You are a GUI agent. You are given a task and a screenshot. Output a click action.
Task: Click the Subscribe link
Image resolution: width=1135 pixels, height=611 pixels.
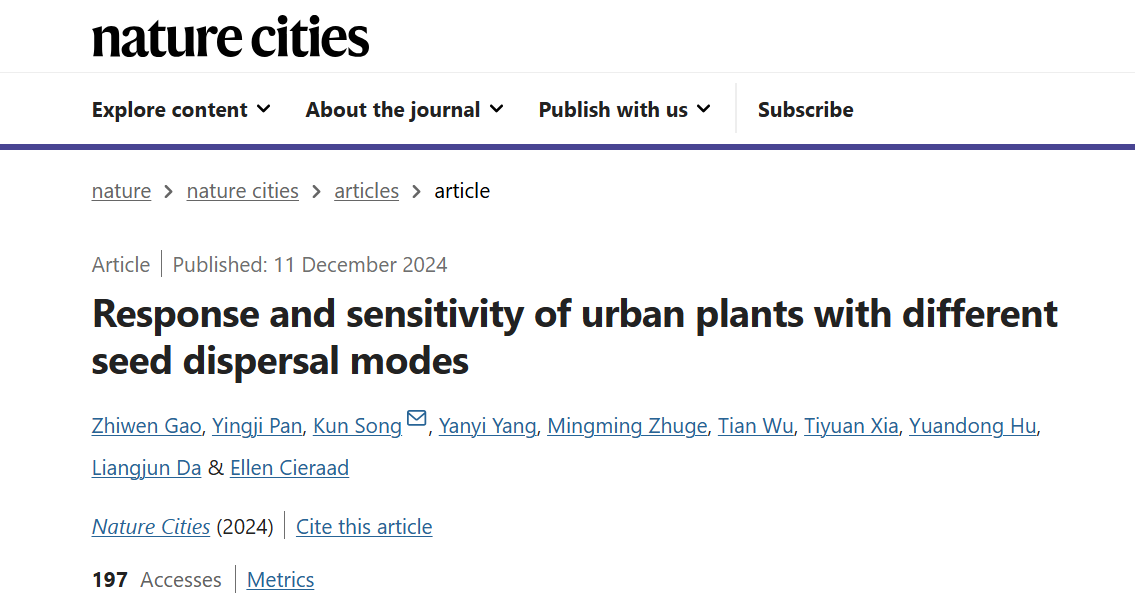[x=805, y=110]
